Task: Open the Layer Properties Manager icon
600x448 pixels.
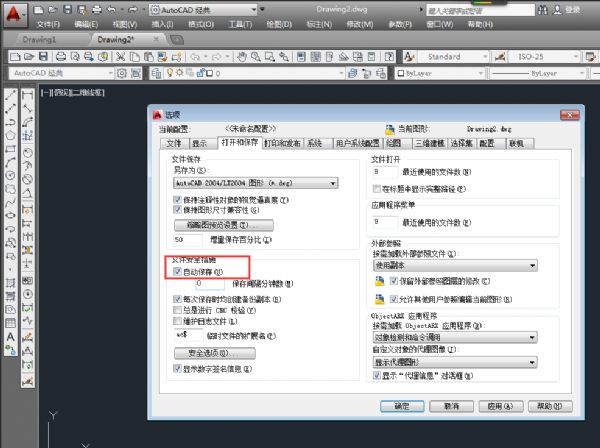Action: click(x=156, y=73)
